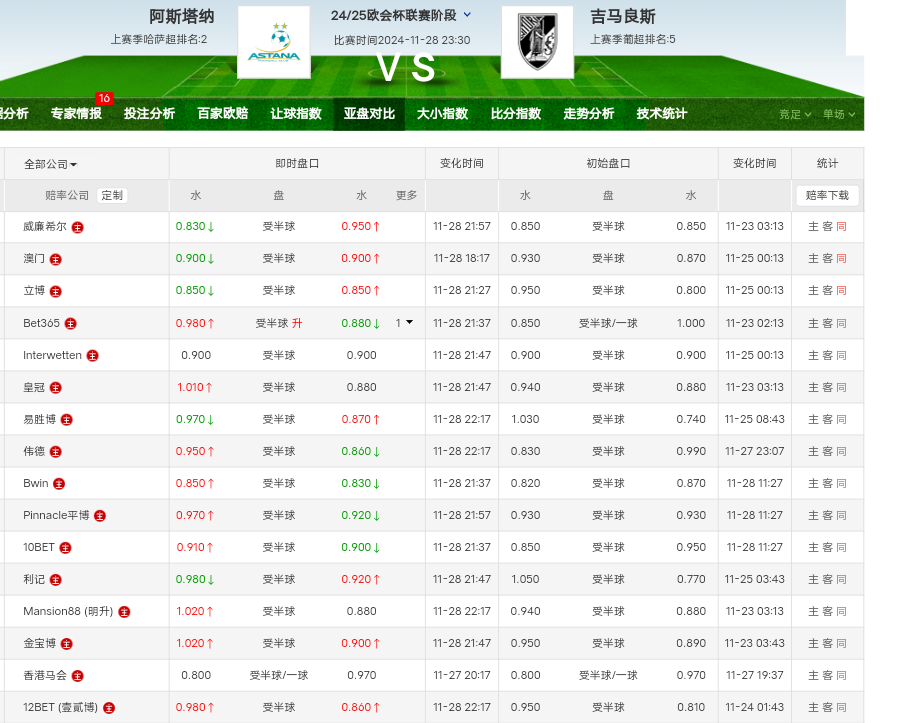The height and width of the screenshot is (723, 906).
Task: Click the 主 stats link in 威廉希尔 row
Action: (813, 227)
